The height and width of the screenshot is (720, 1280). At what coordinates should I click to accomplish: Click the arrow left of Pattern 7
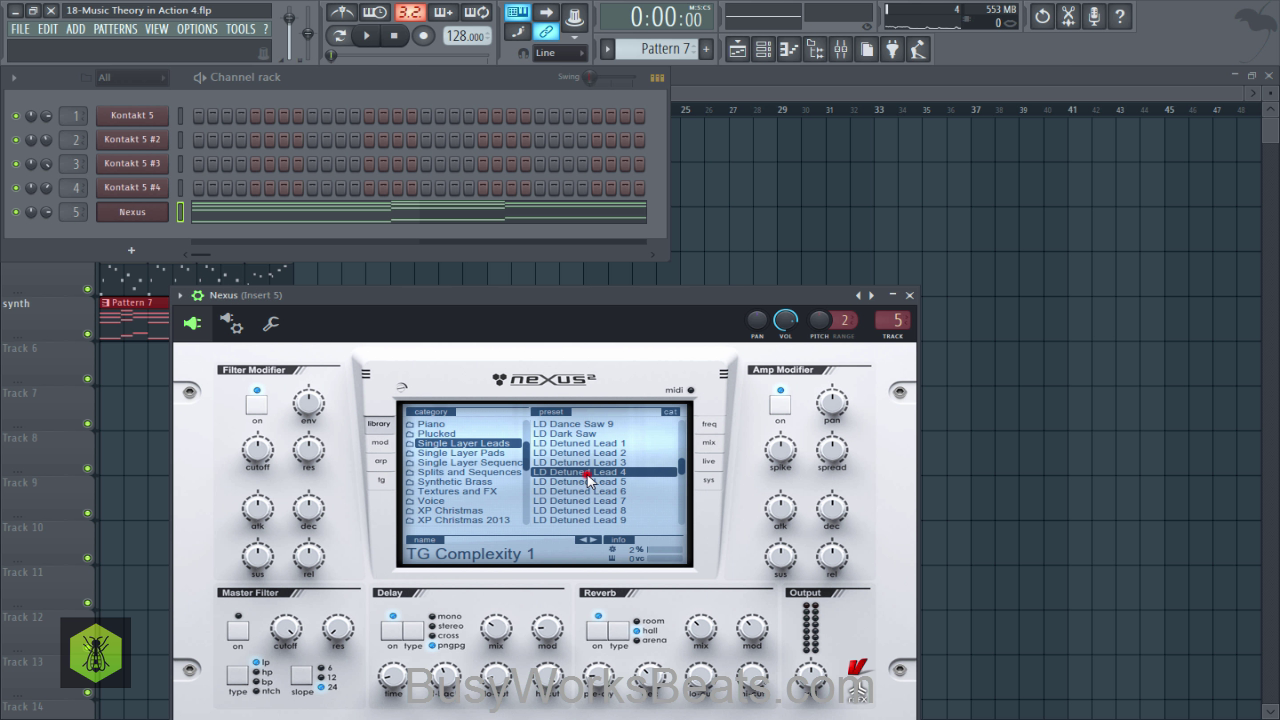coord(607,48)
